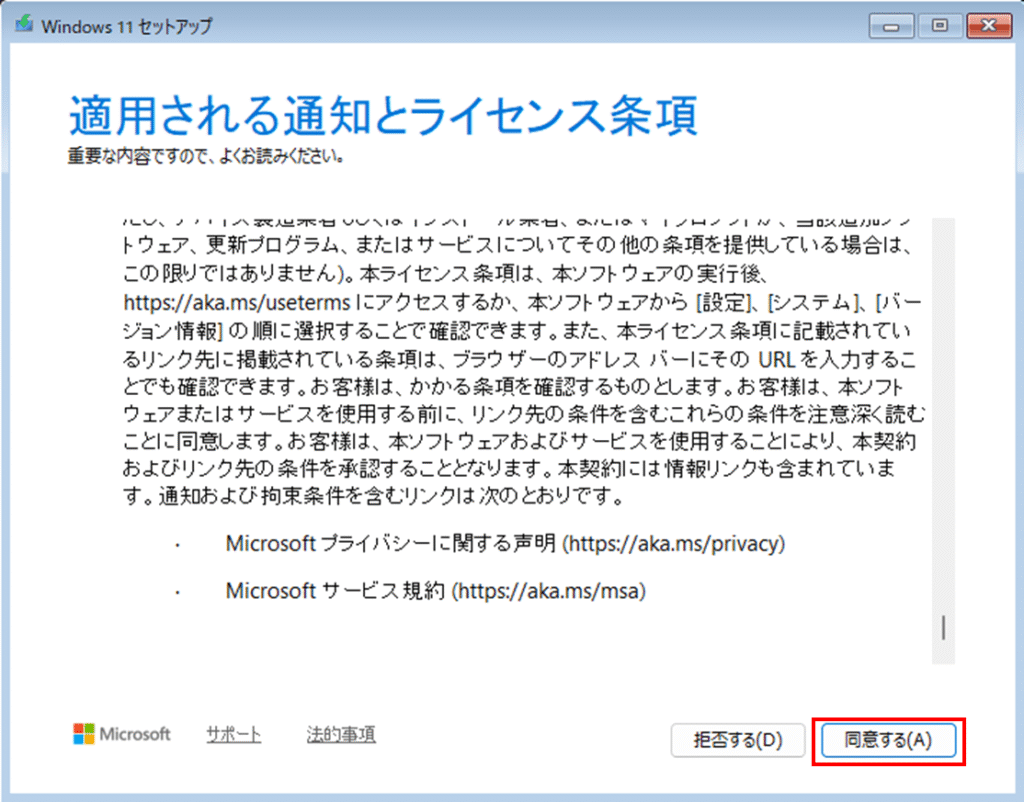Click the https://aka.ms/msa URL

(553, 591)
